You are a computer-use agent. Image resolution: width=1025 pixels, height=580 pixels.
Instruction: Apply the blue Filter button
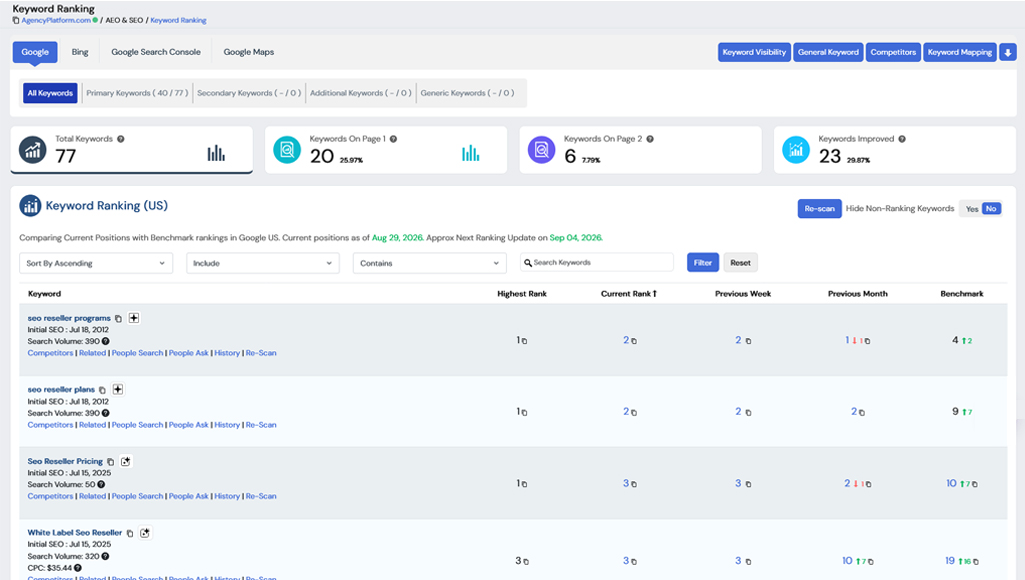click(703, 263)
